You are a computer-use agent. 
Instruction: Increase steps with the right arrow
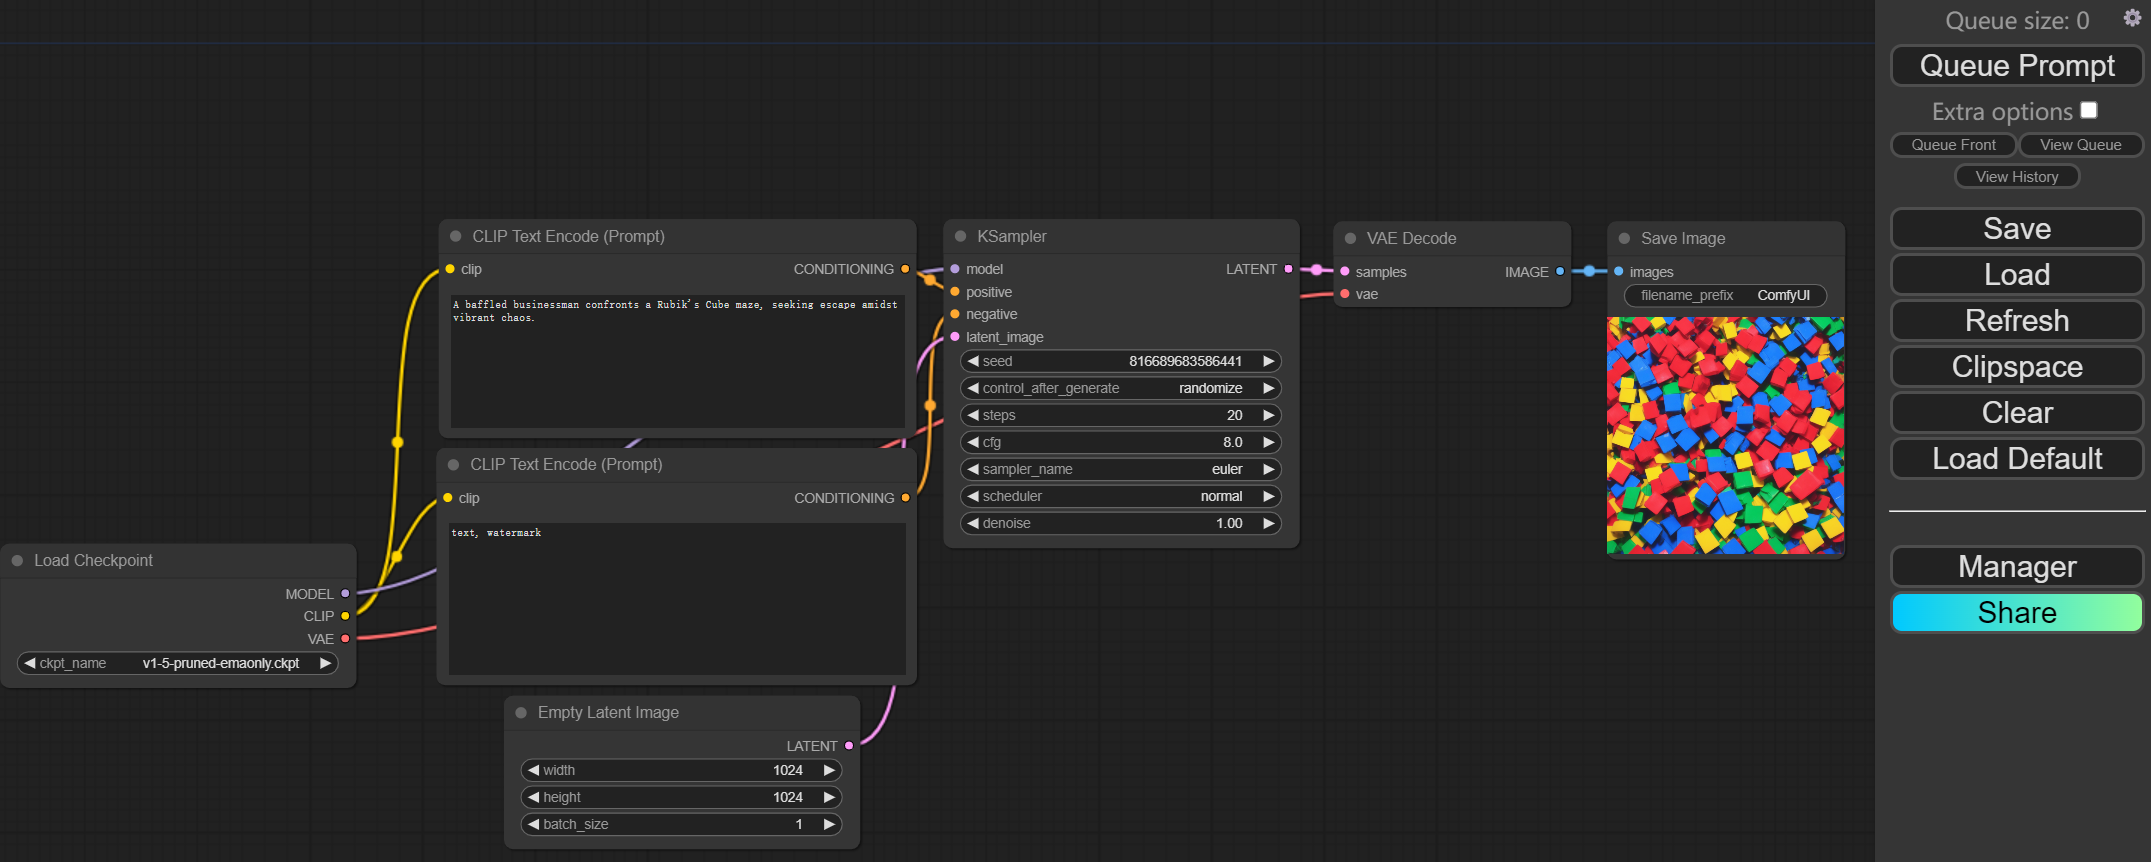[x=1268, y=415]
